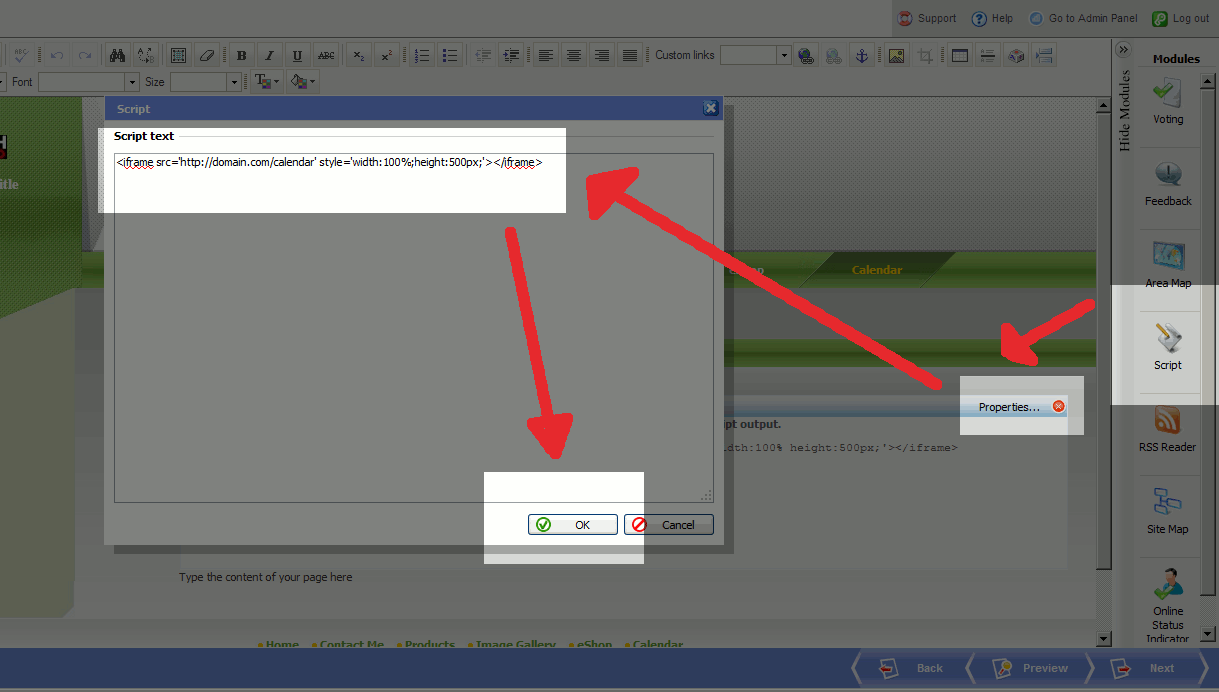This screenshot has height=692, width=1219.
Task: Toggle strikethrough formatting
Action: (x=326, y=56)
